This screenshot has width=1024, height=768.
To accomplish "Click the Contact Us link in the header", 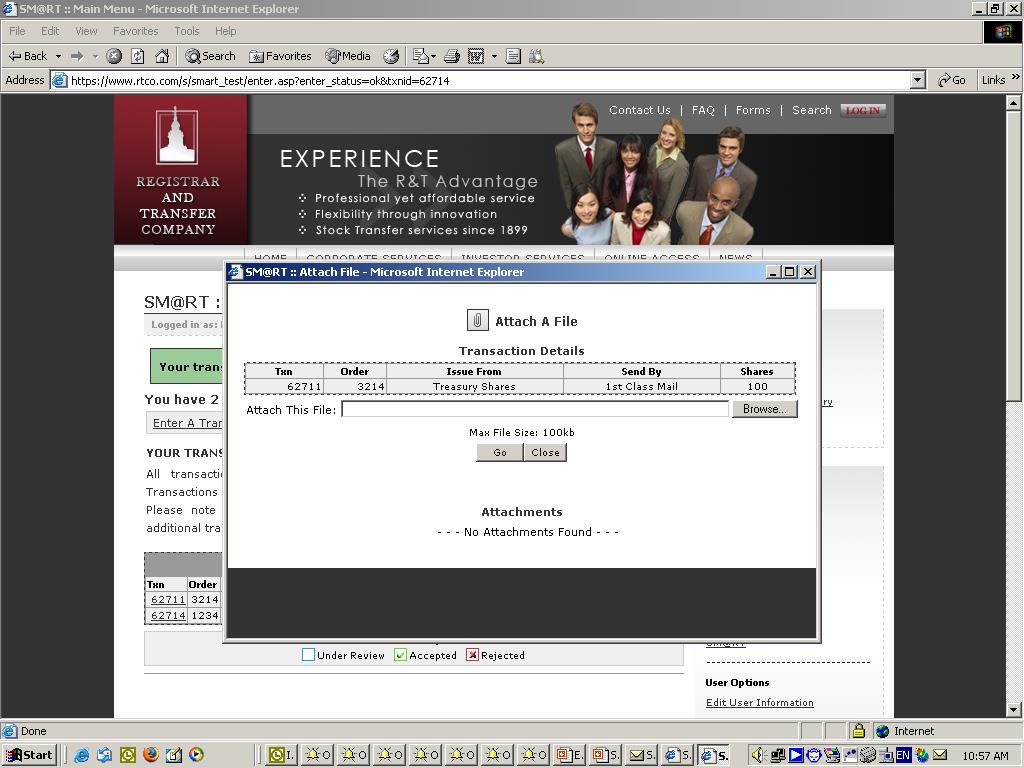I will click(x=639, y=110).
